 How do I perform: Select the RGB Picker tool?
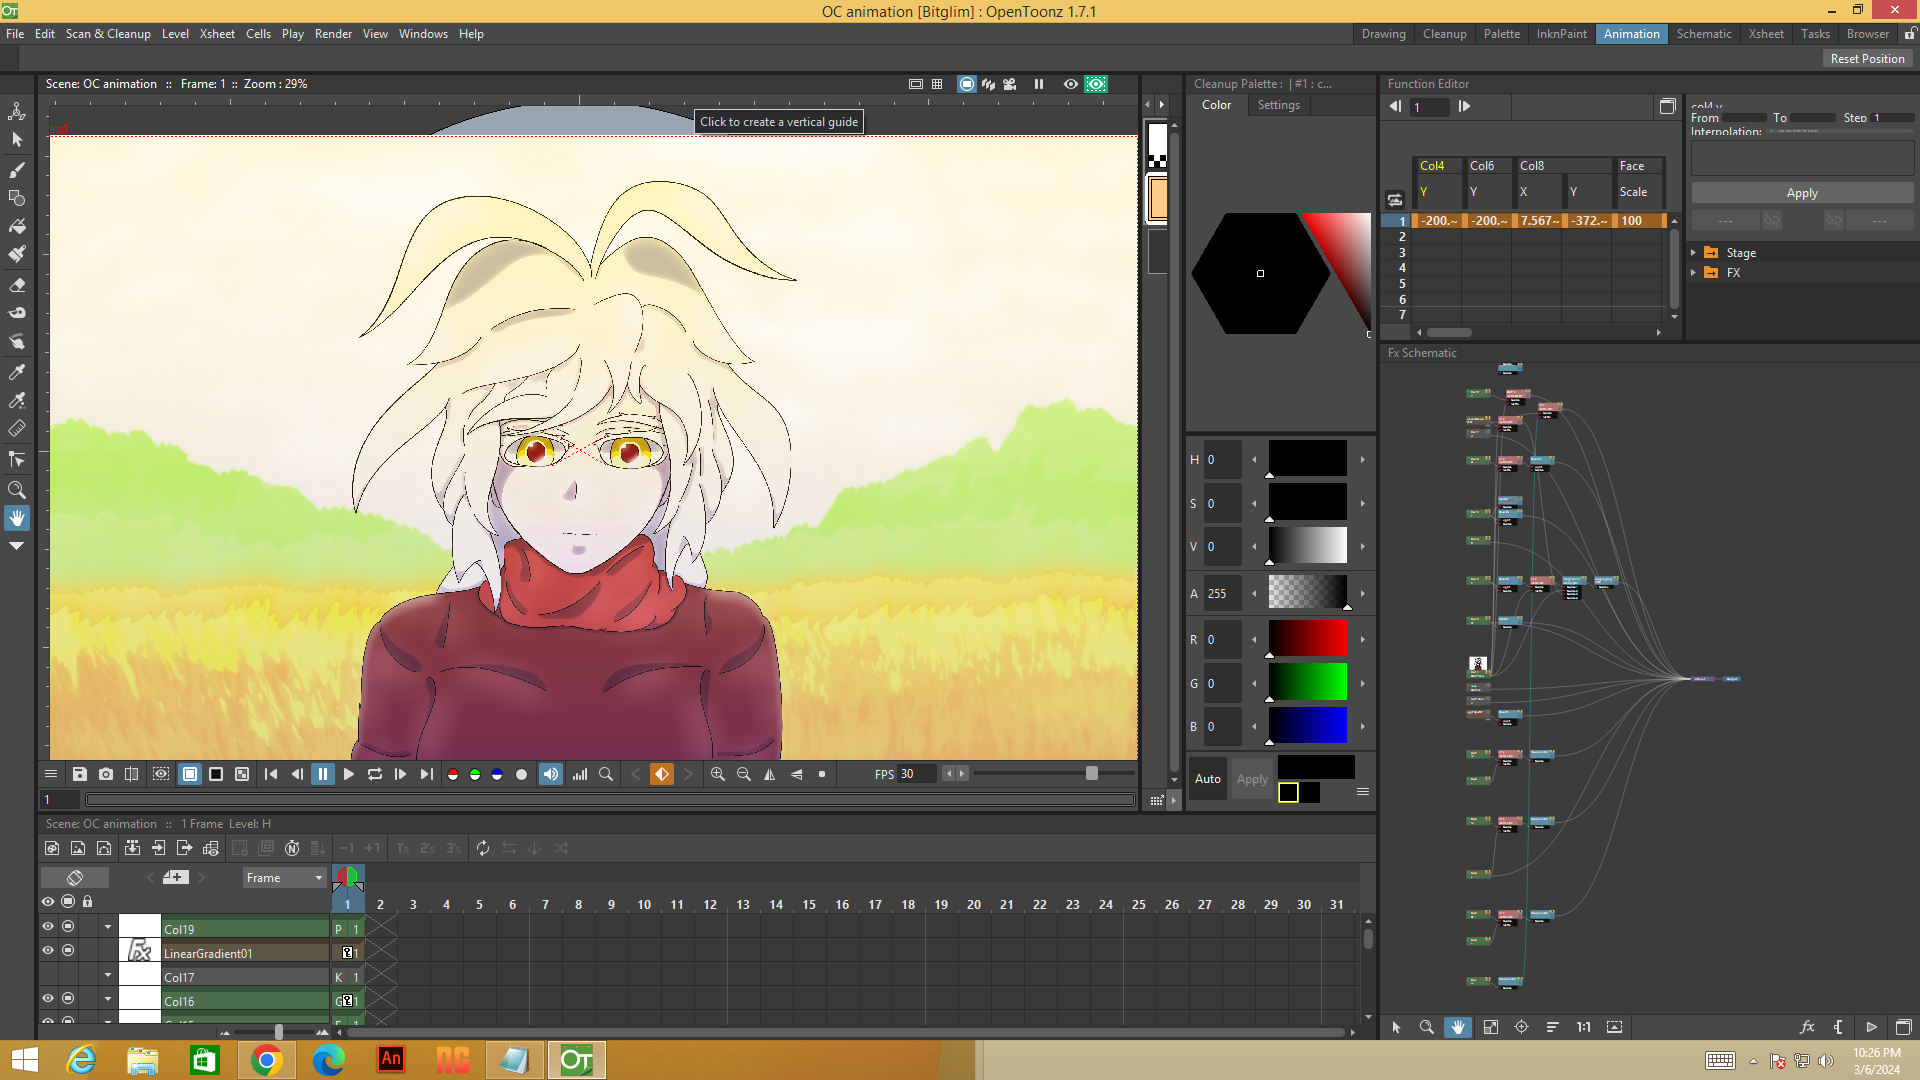[x=17, y=400]
